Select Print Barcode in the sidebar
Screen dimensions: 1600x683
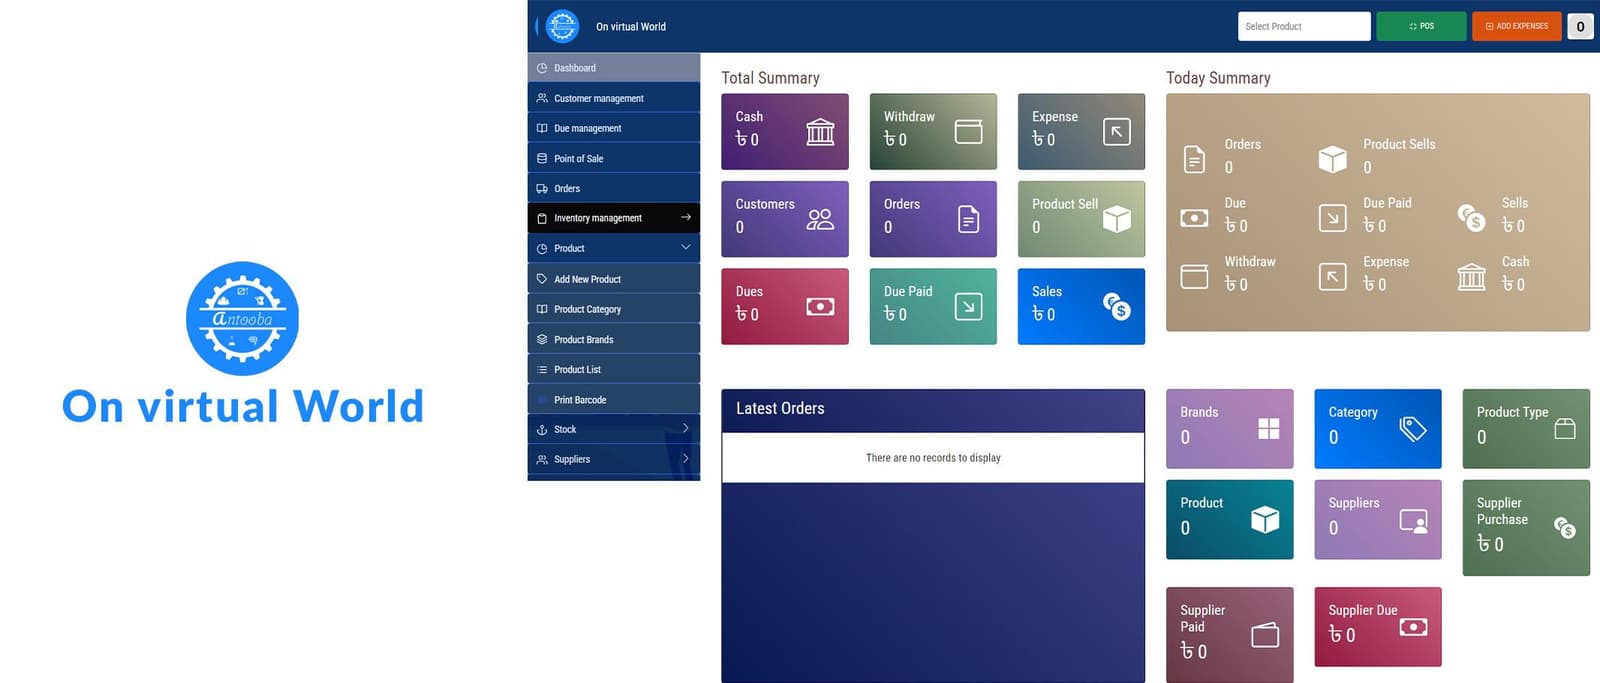pyautogui.click(x=614, y=399)
